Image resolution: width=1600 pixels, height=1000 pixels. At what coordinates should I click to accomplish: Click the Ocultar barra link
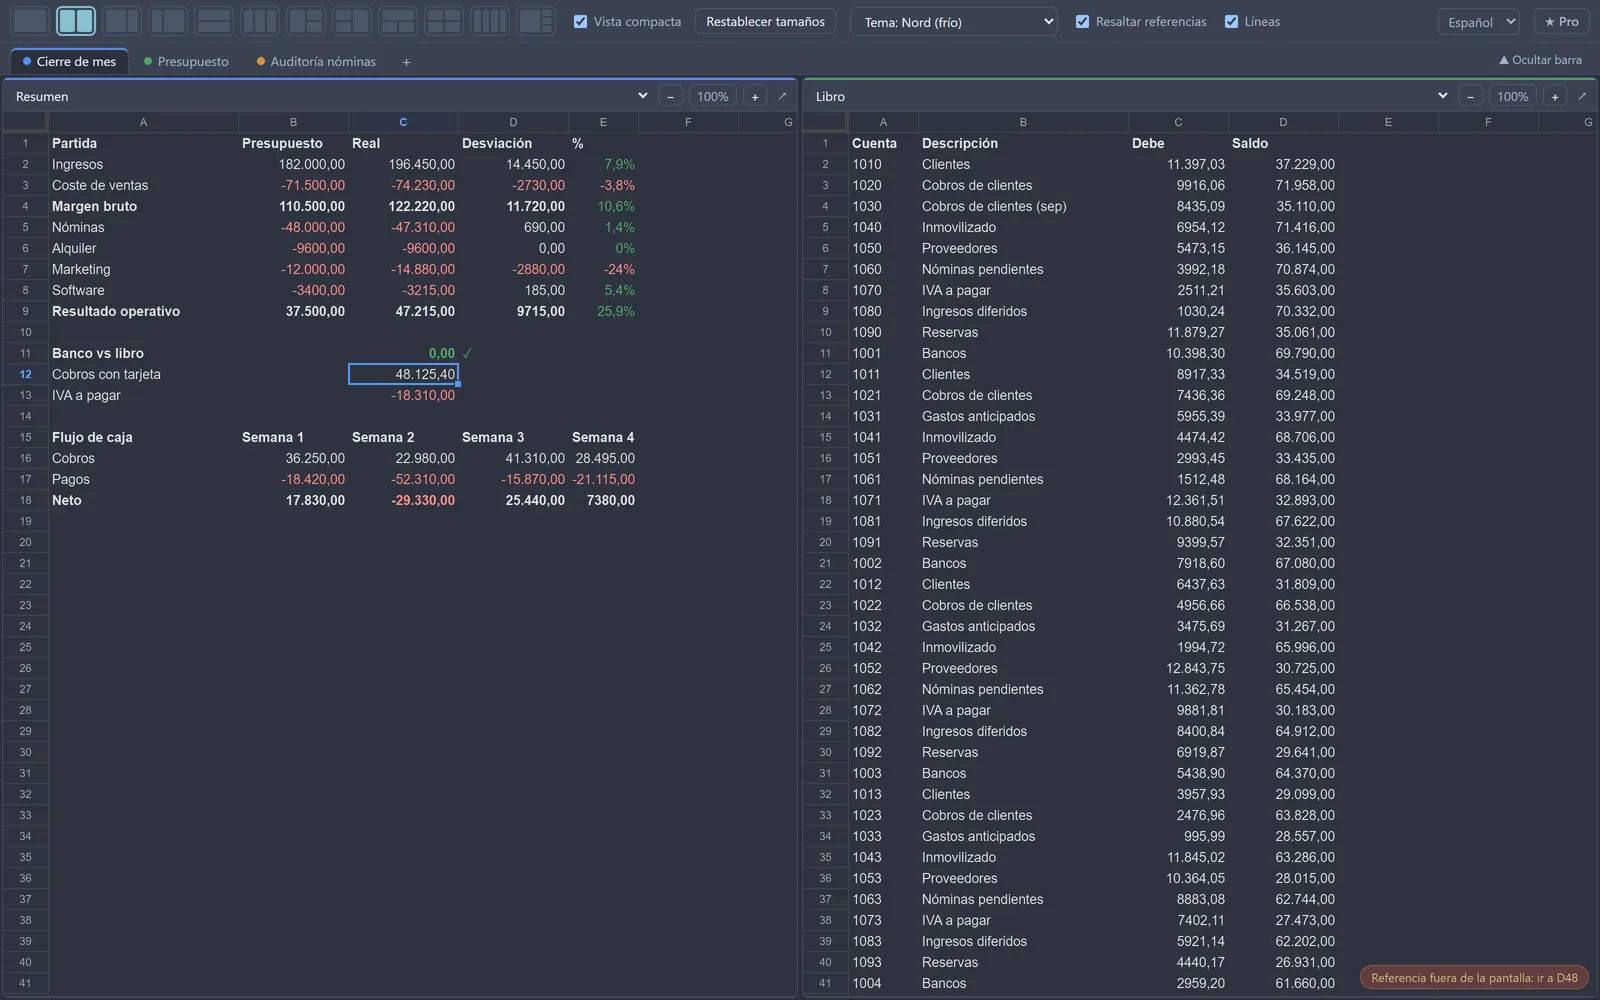[1540, 60]
